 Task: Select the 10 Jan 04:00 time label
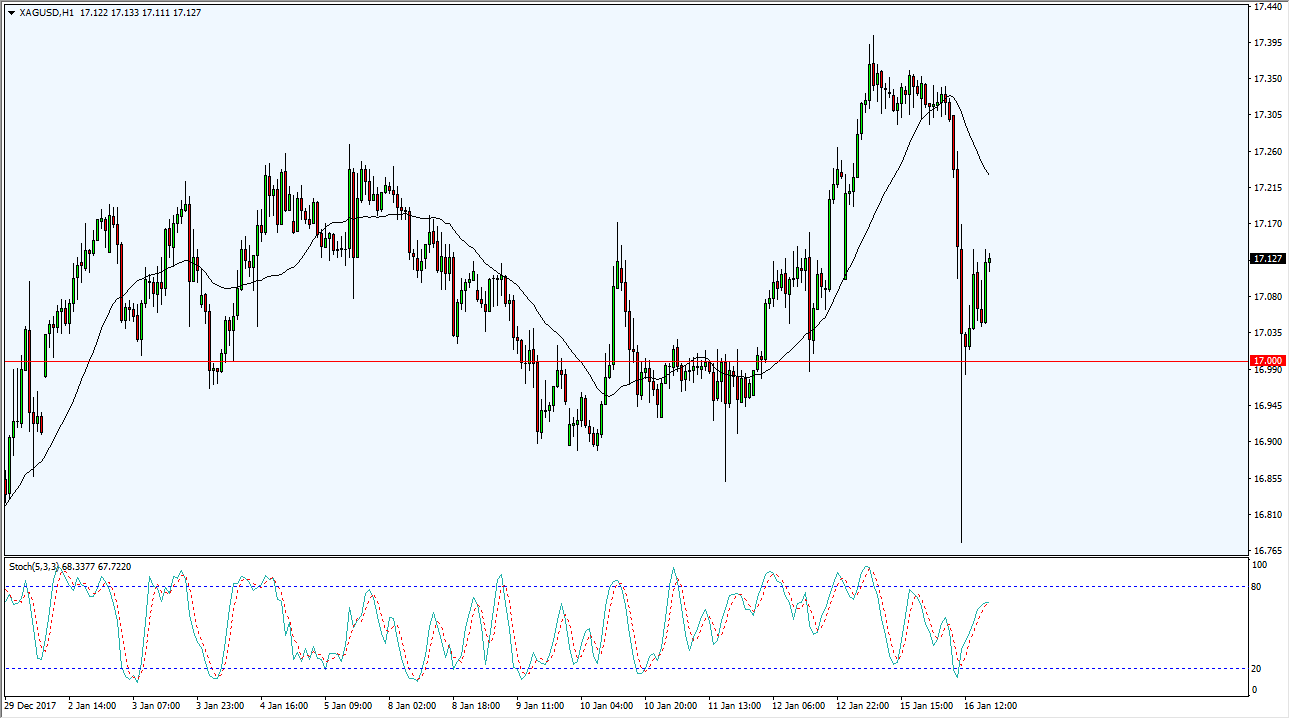tap(608, 706)
